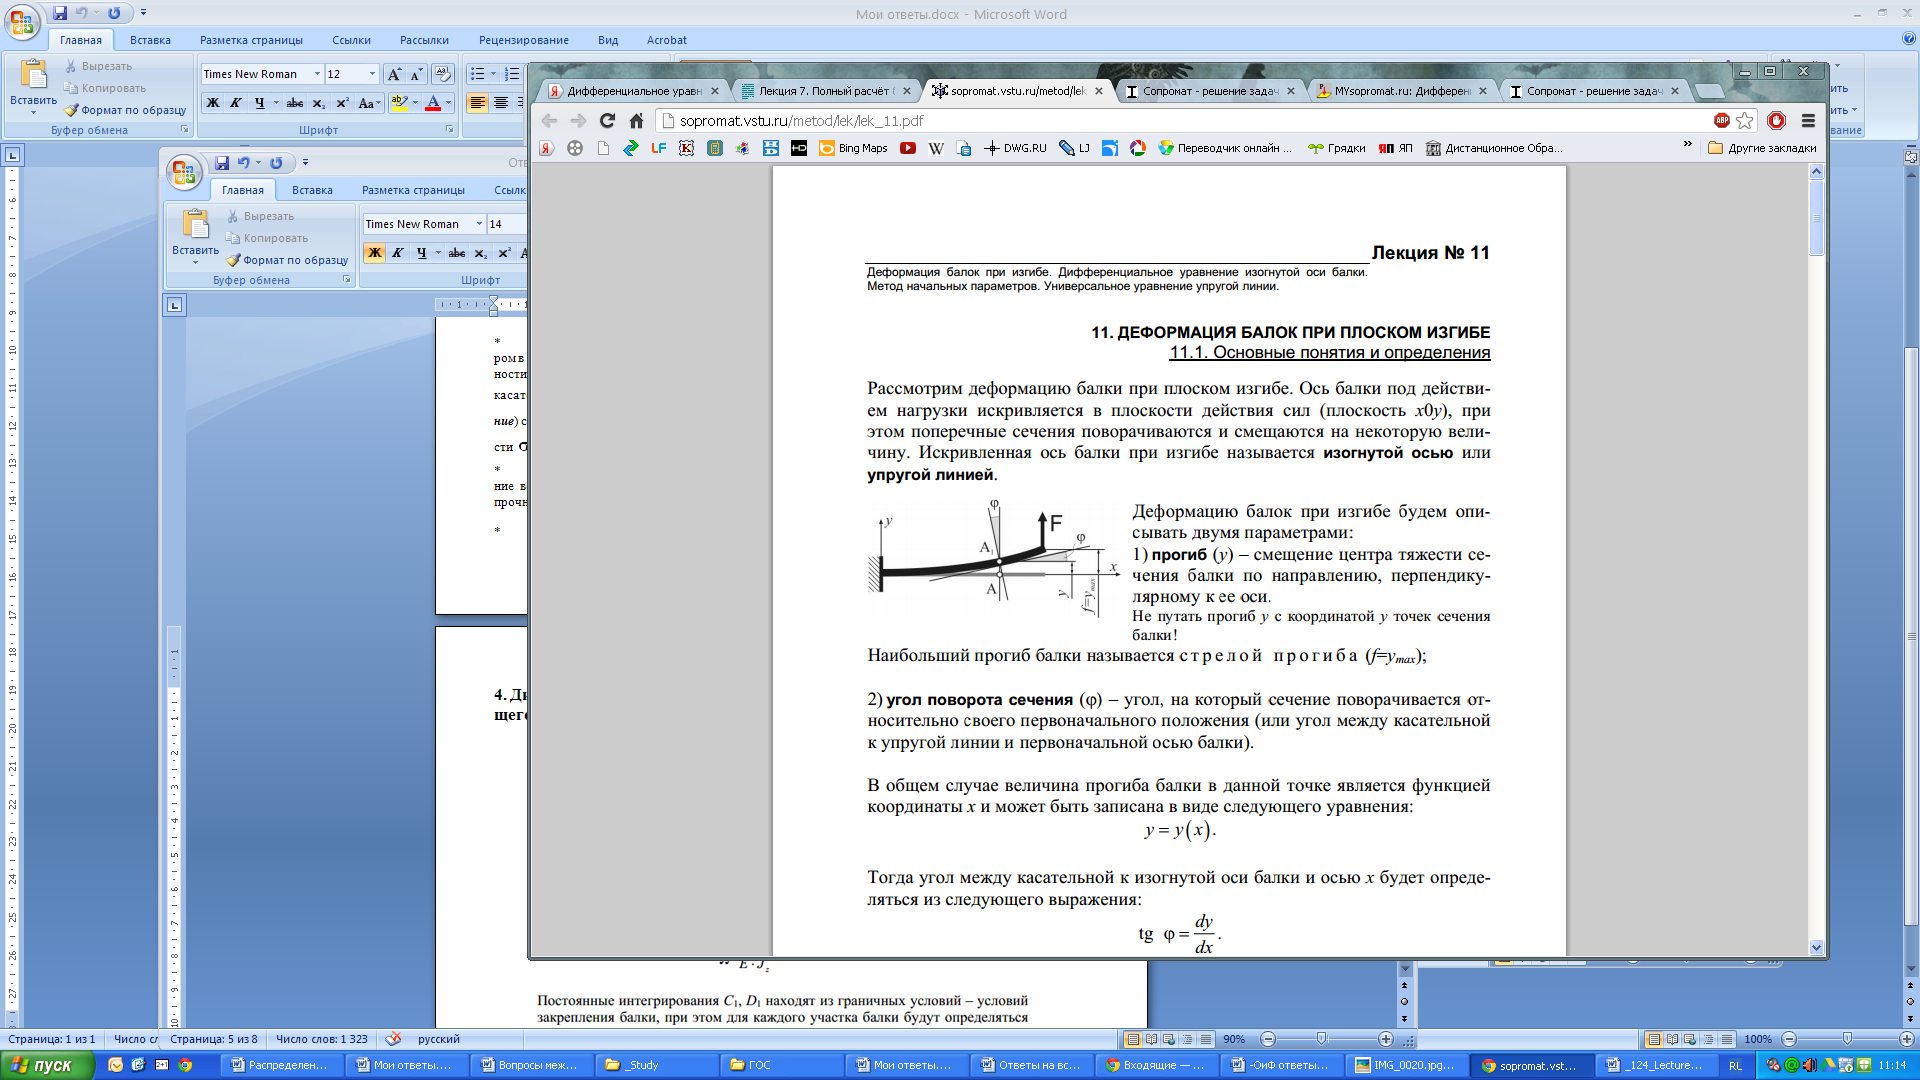This screenshot has height=1080, width=1920.
Task: Open Bing Maps bookmark
Action: (854, 148)
